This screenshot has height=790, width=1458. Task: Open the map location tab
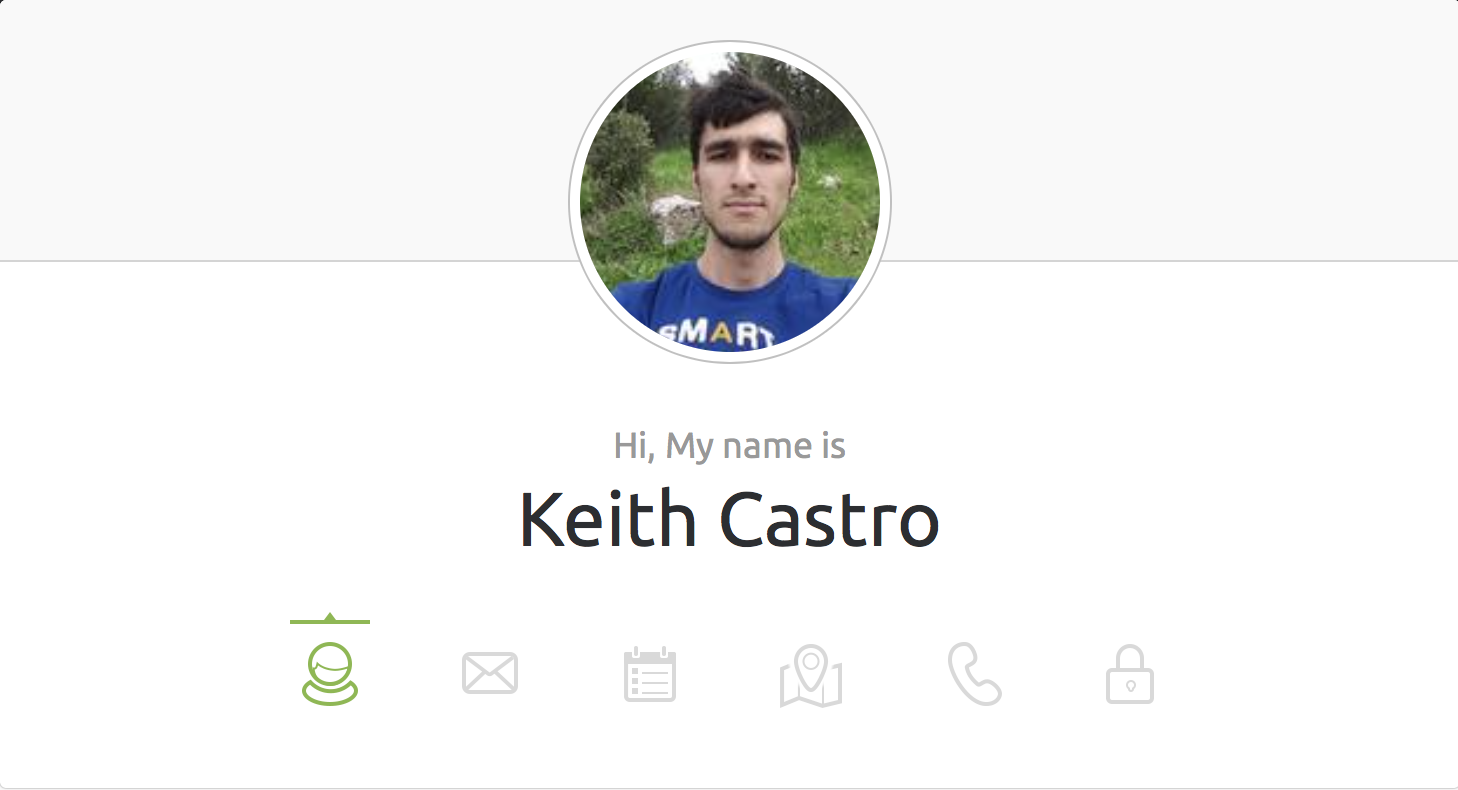point(811,675)
